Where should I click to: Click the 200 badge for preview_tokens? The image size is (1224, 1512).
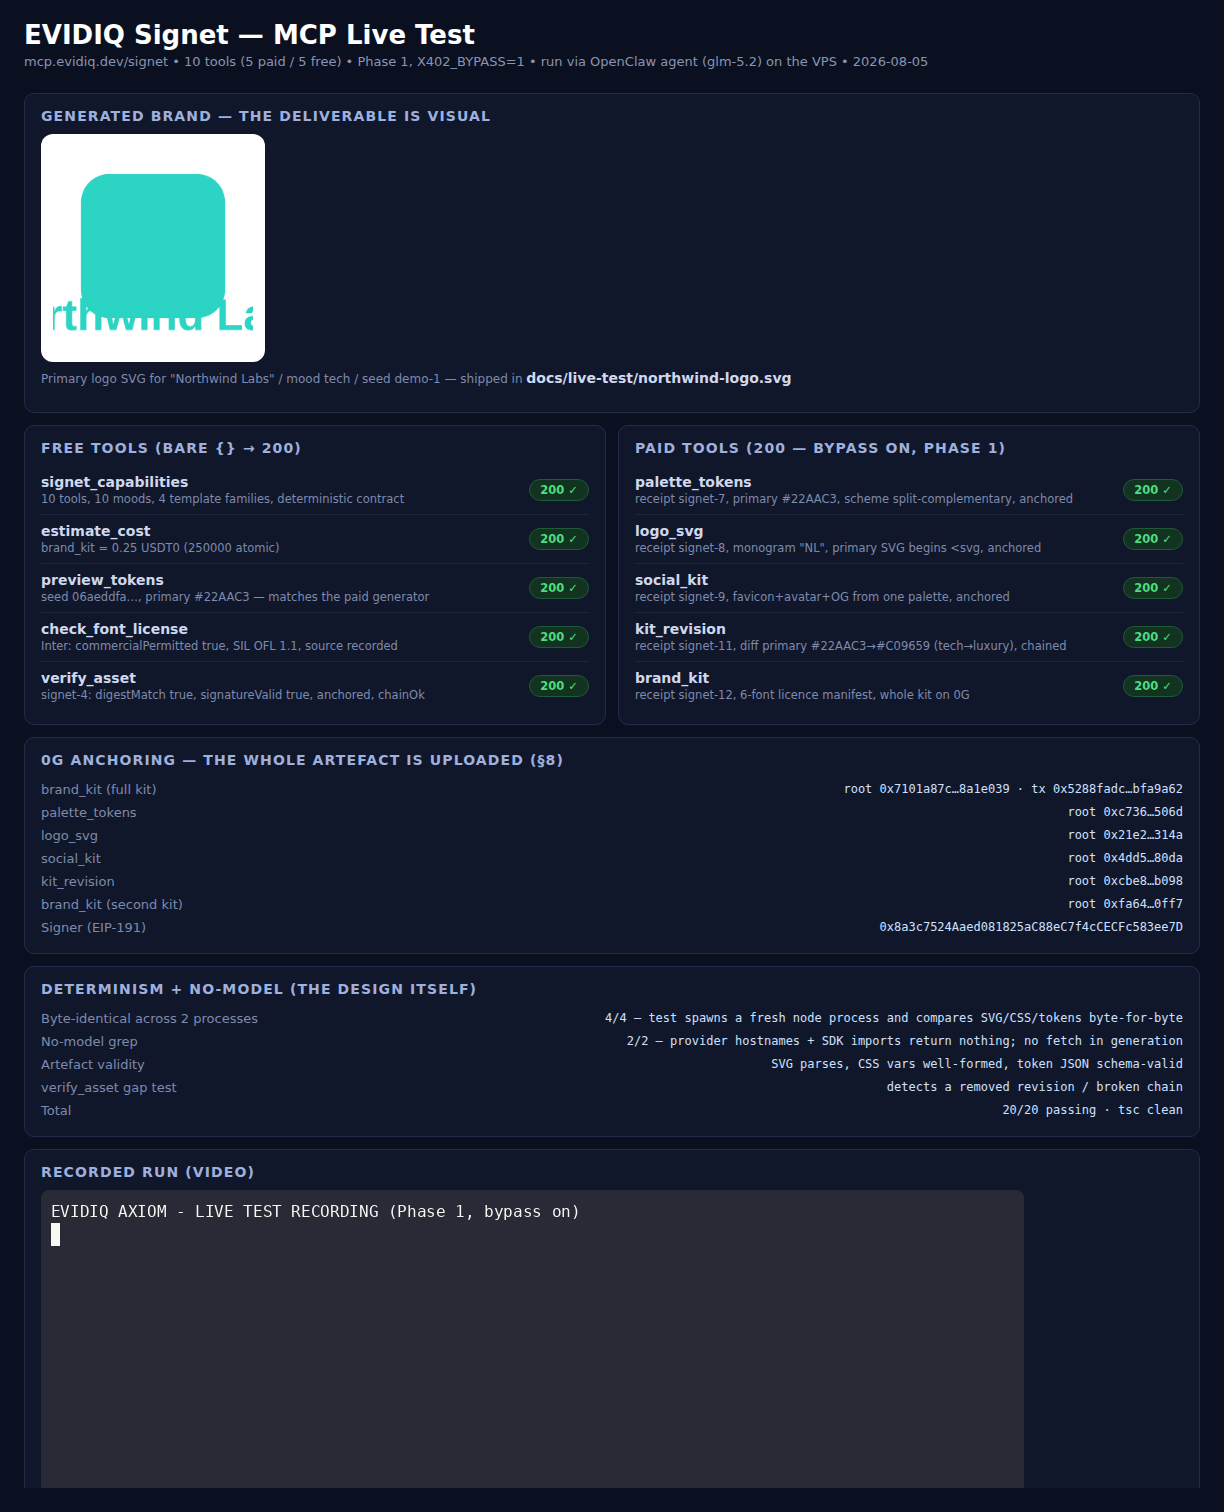tap(559, 588)
